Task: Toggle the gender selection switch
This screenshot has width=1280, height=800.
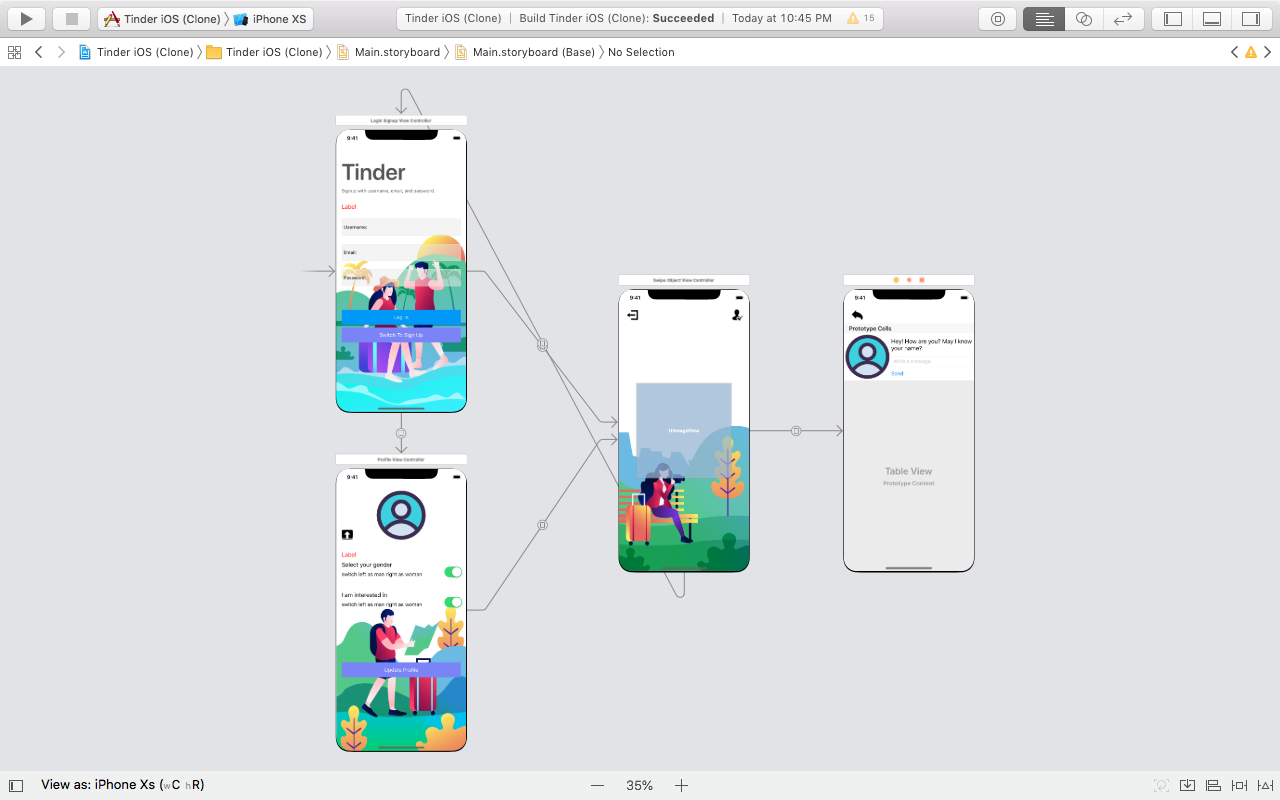Action: pyautogui.click(x=453, y=572)
